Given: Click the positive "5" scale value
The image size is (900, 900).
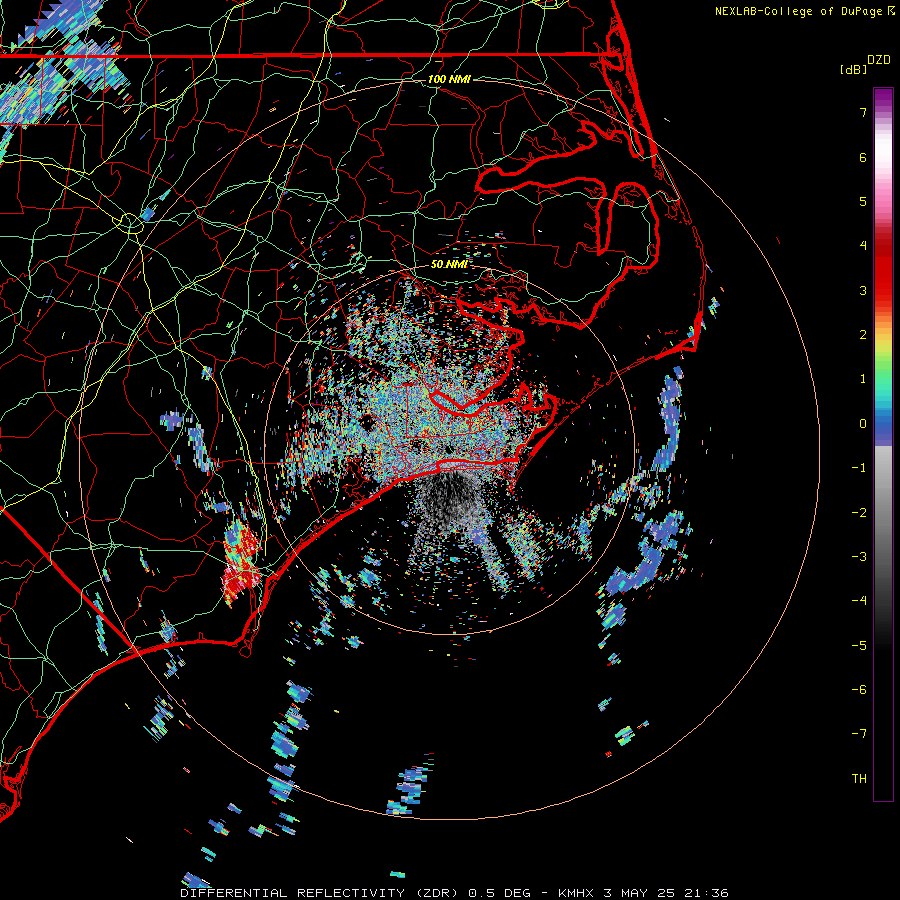Looking at the screenshot, I should (x=863, y=201).
